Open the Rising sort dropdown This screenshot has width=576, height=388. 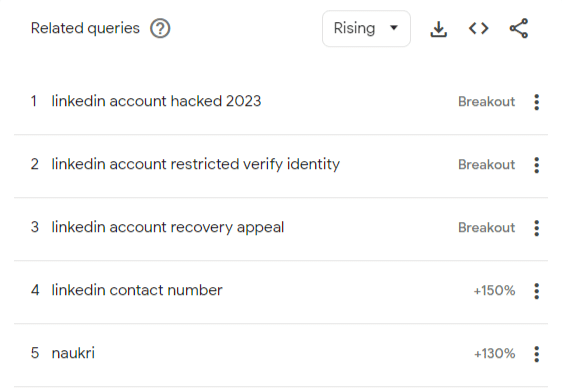click(x=366, y=28)
